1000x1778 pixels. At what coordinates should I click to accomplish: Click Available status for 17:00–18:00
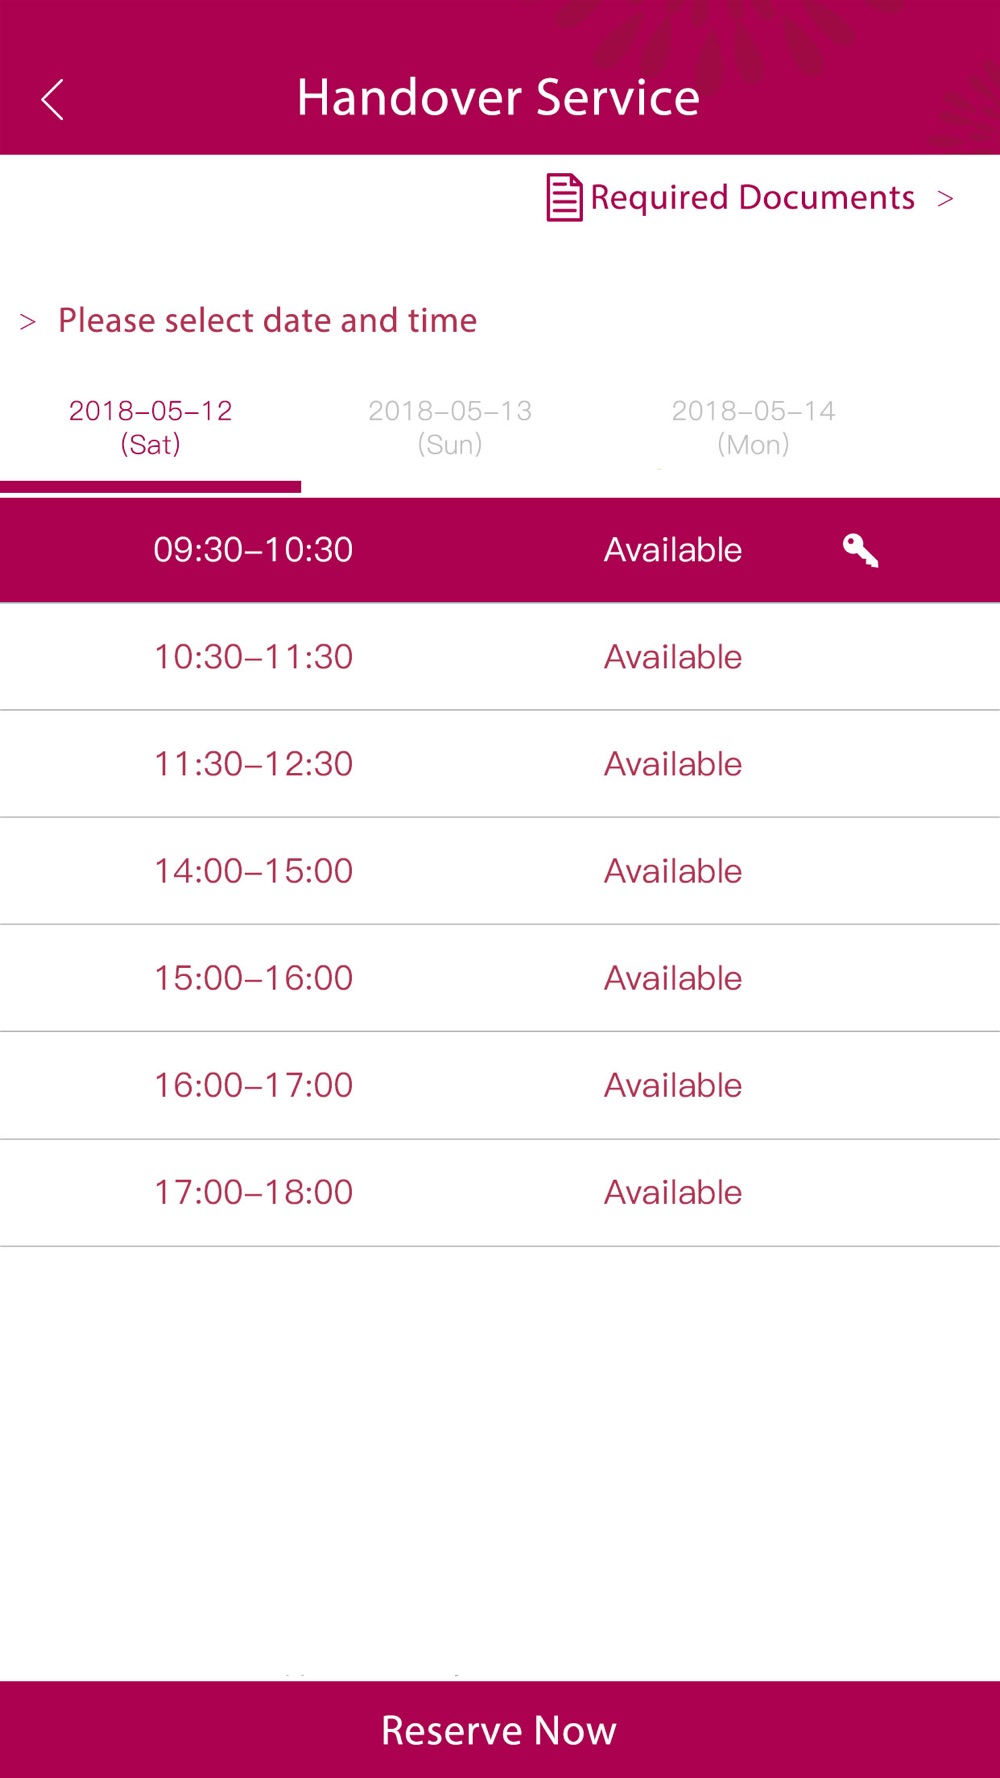(673, 1192)
